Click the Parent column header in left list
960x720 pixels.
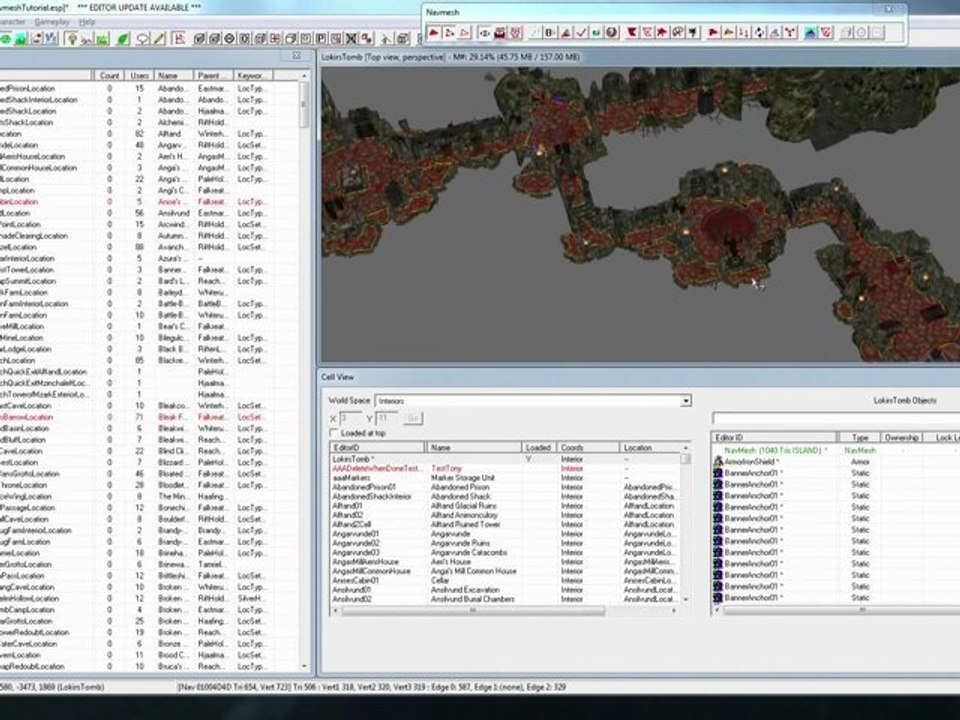[212, 75]
